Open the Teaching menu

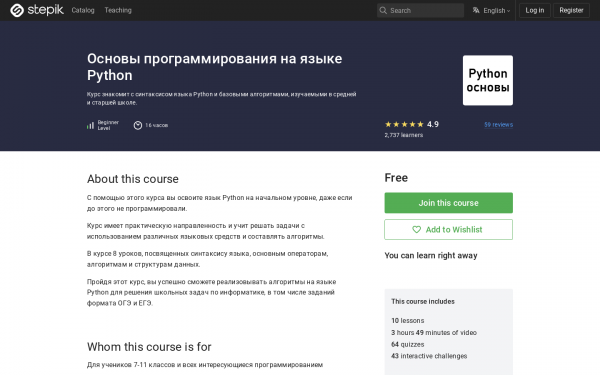click(x=118, y=10)
